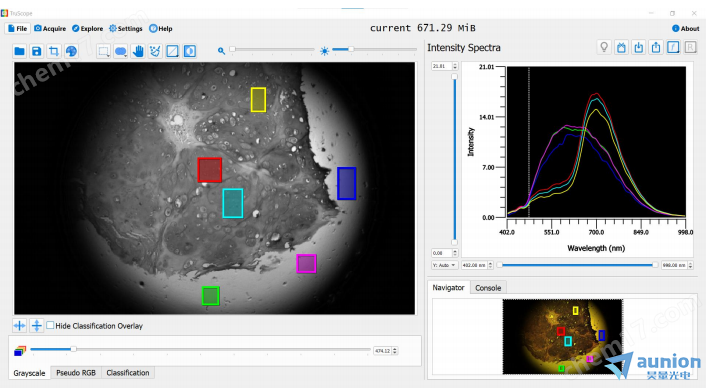Screen dimensions: 713x391
Task: Click the import download icon in spectra toolbar
Action: [x=638, y=47]
